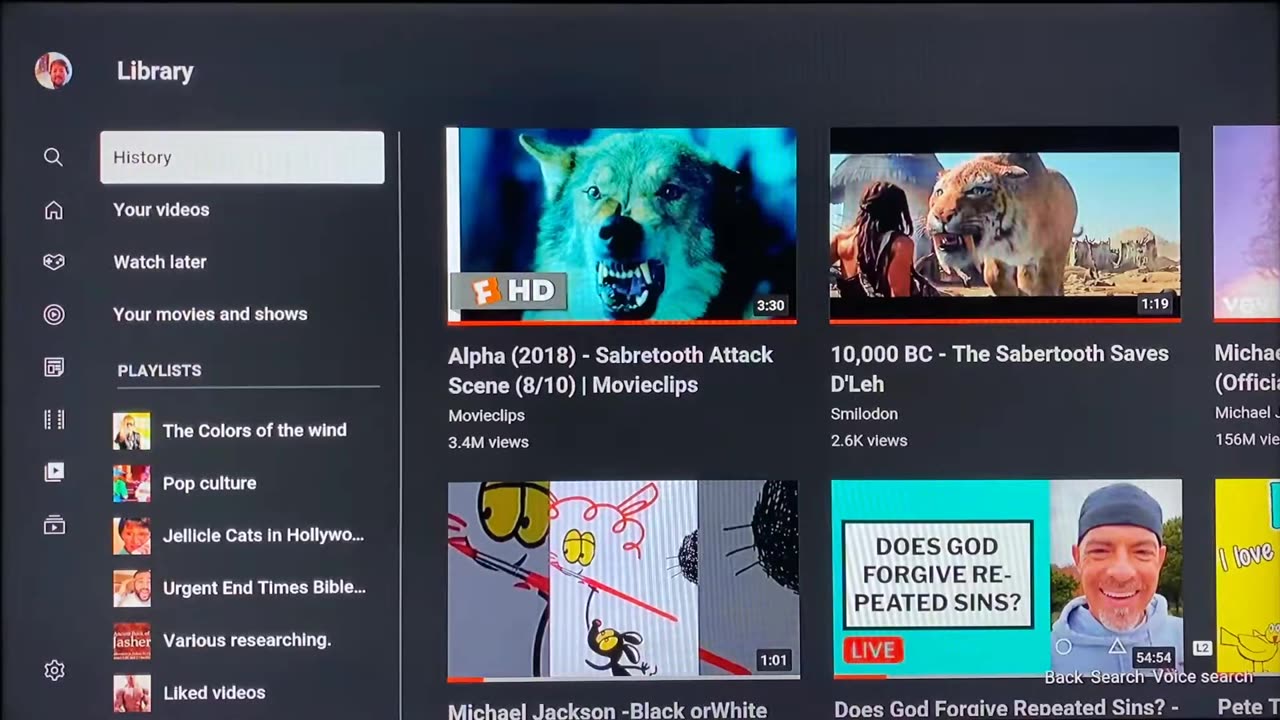Click Liked videos playlist thumbnail icon

pyautogui.click(x=131, y=693)
